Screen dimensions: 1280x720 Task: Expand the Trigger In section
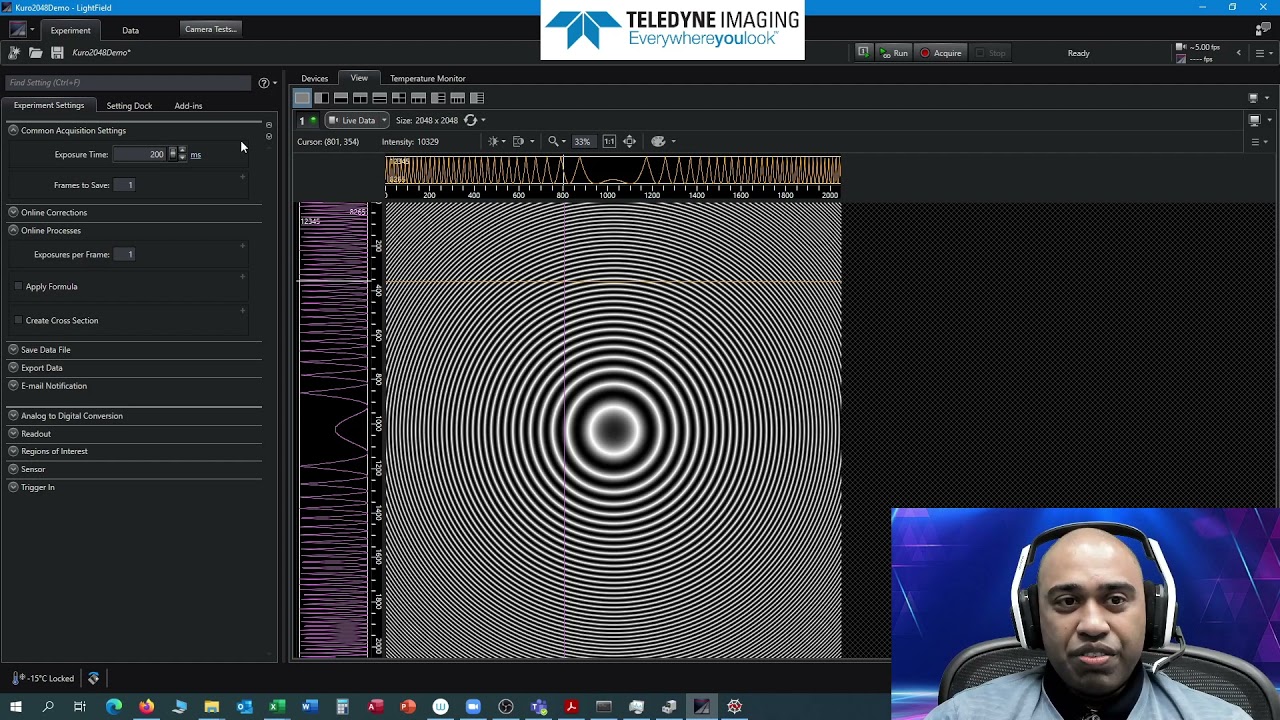coord(13,487)
